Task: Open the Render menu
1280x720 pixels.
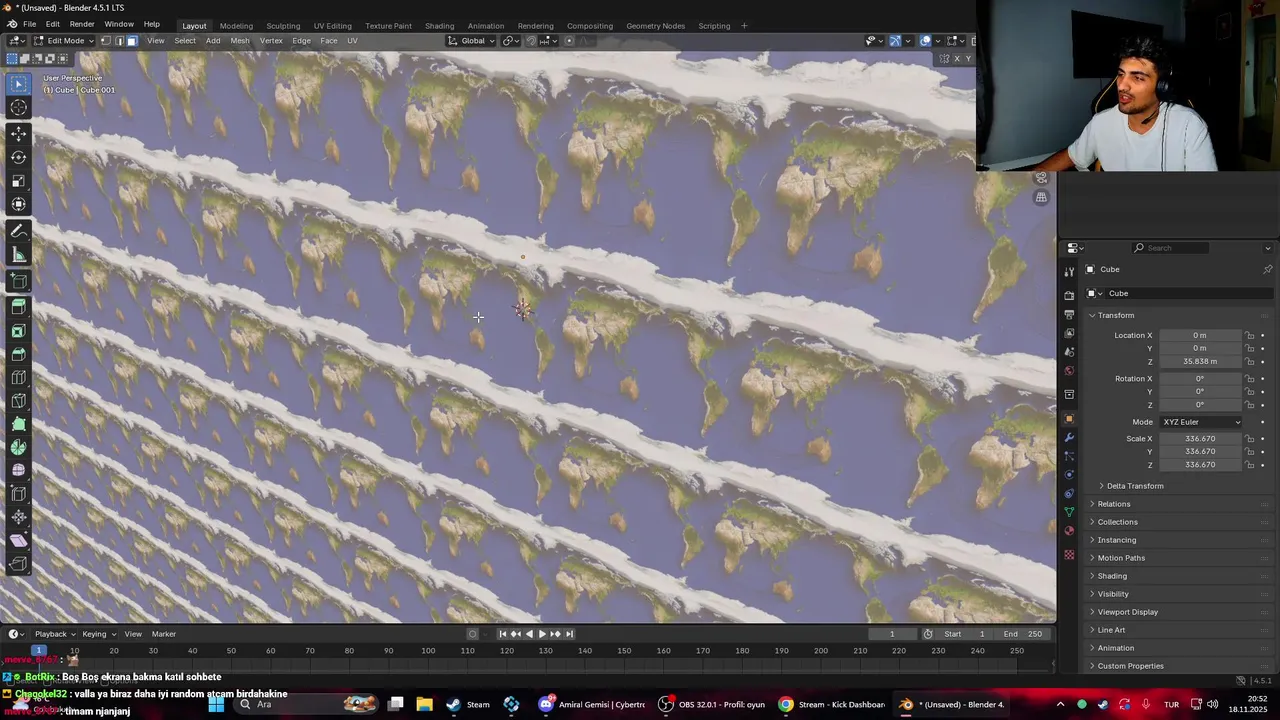Action: click(x=82, y=25)
